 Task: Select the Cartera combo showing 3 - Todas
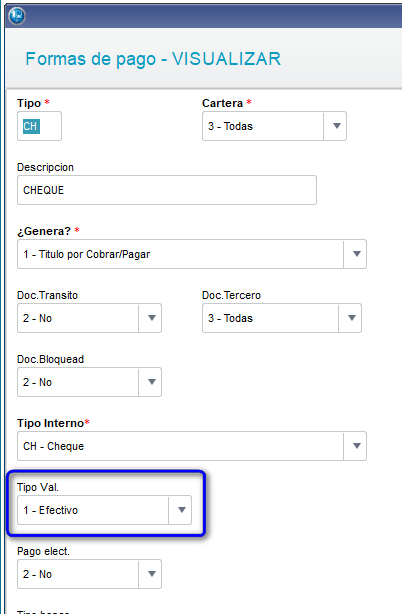coord(274,126)
